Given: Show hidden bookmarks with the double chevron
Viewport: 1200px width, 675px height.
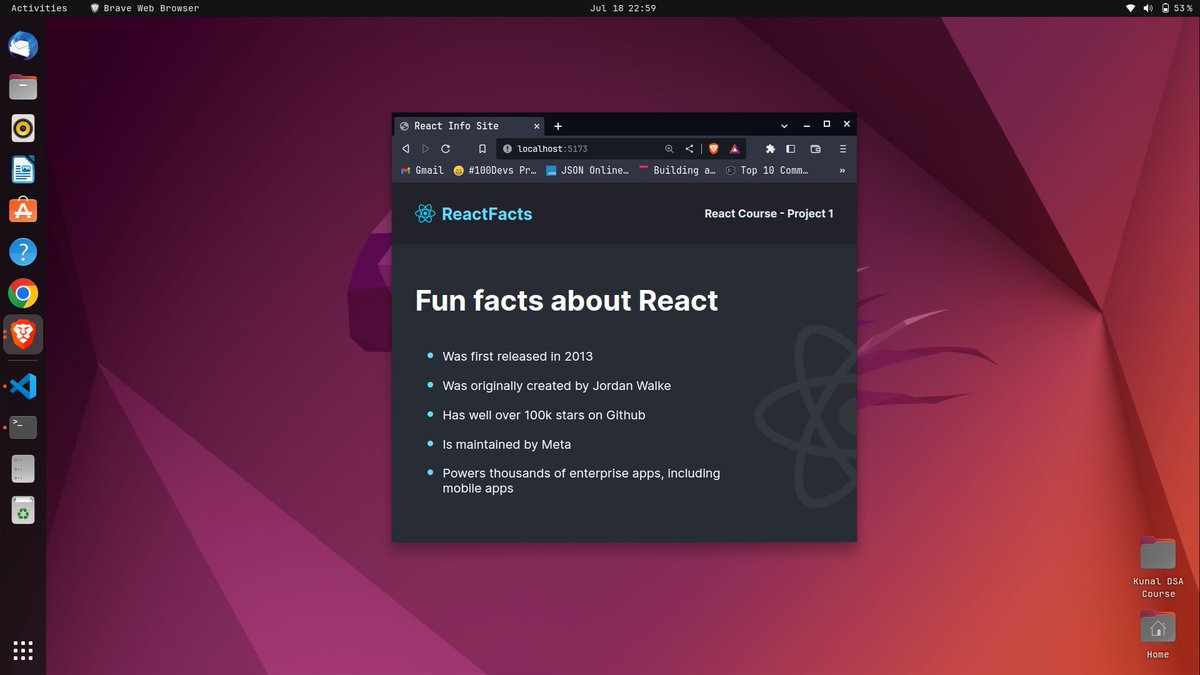Looking at the screenshot, I should (x=842, y=170).
